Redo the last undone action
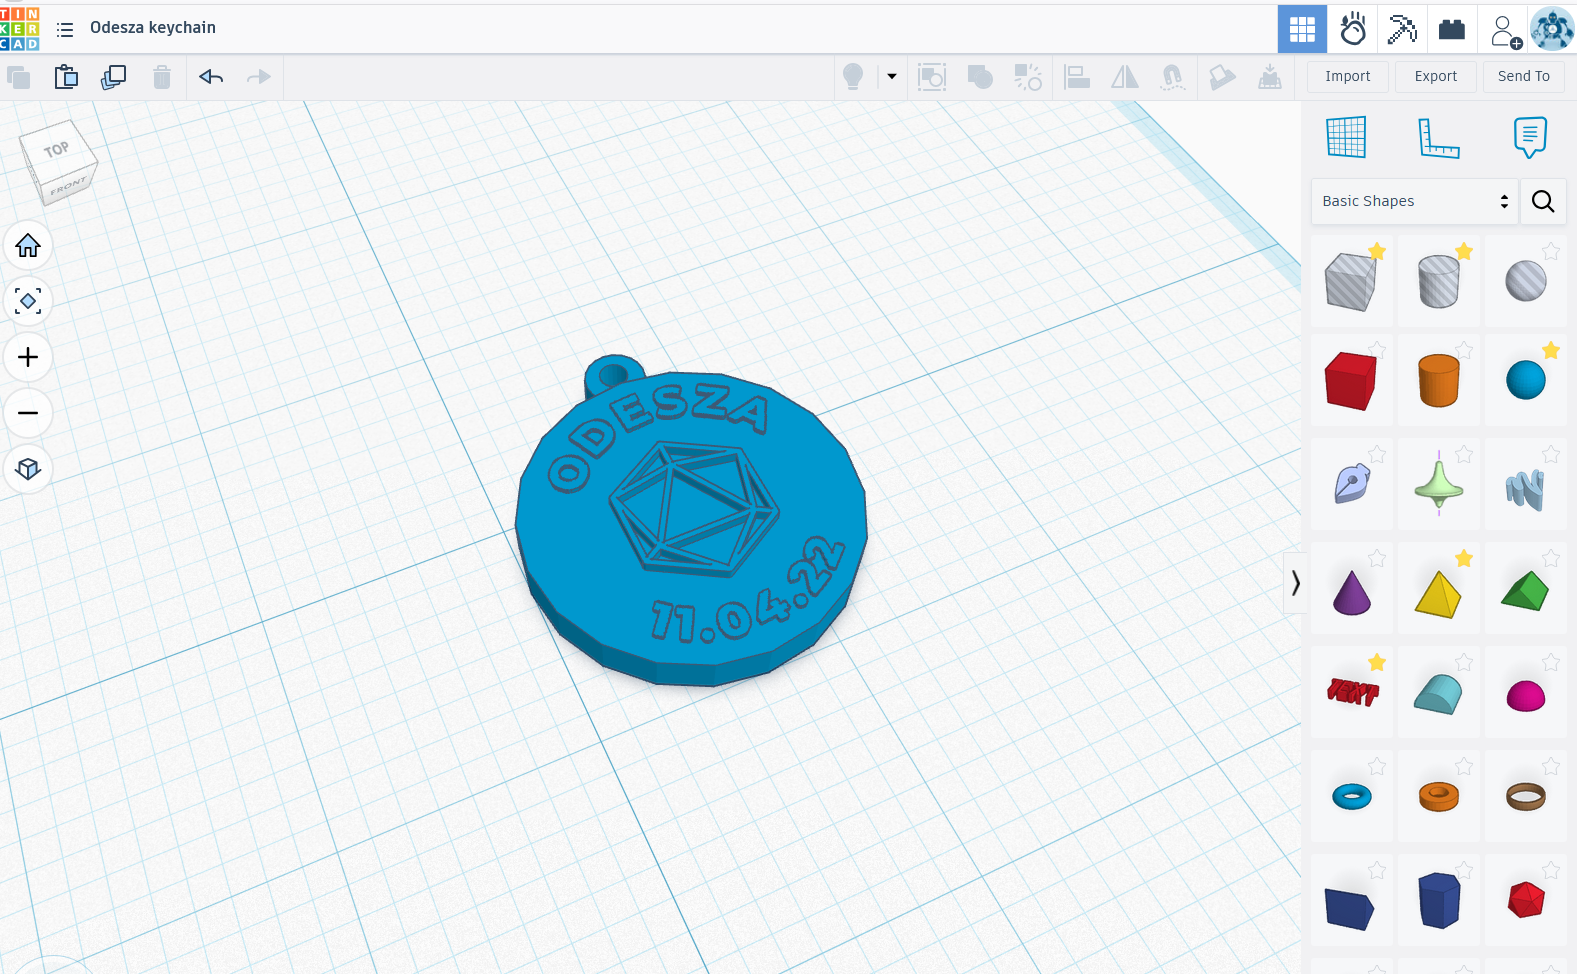The width and height of the screenshot is (1577, 974). point(259,77)
